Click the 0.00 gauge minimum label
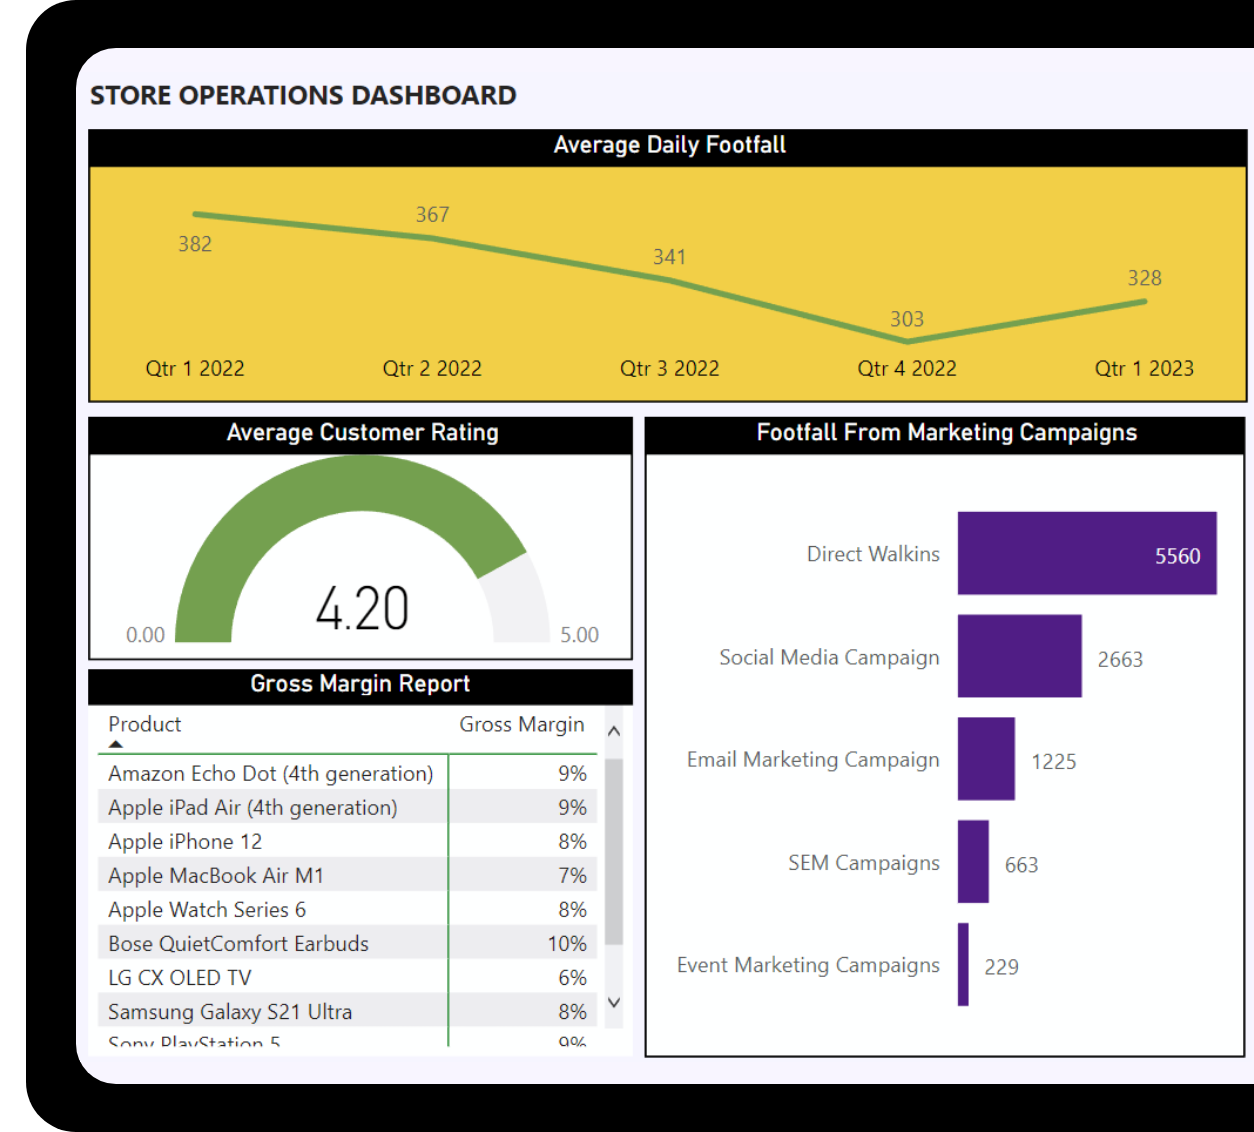The image size is (1254, 1132). point(145,635)
